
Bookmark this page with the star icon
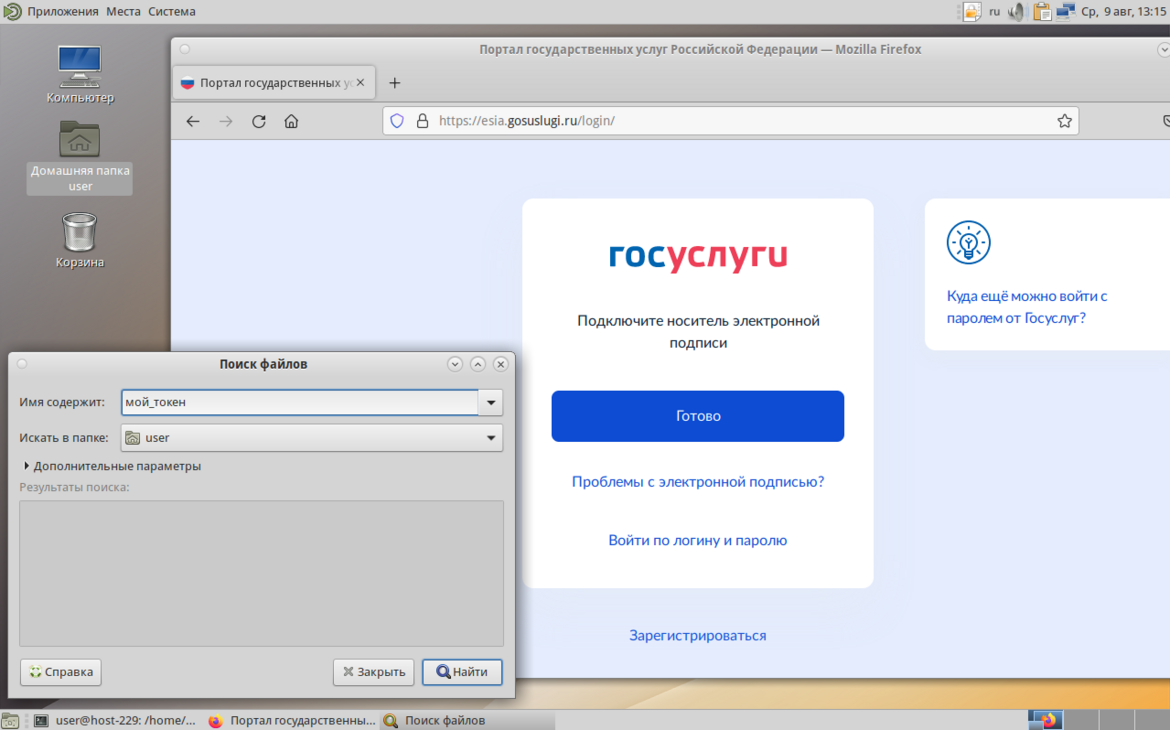(x=1064, y=121)
